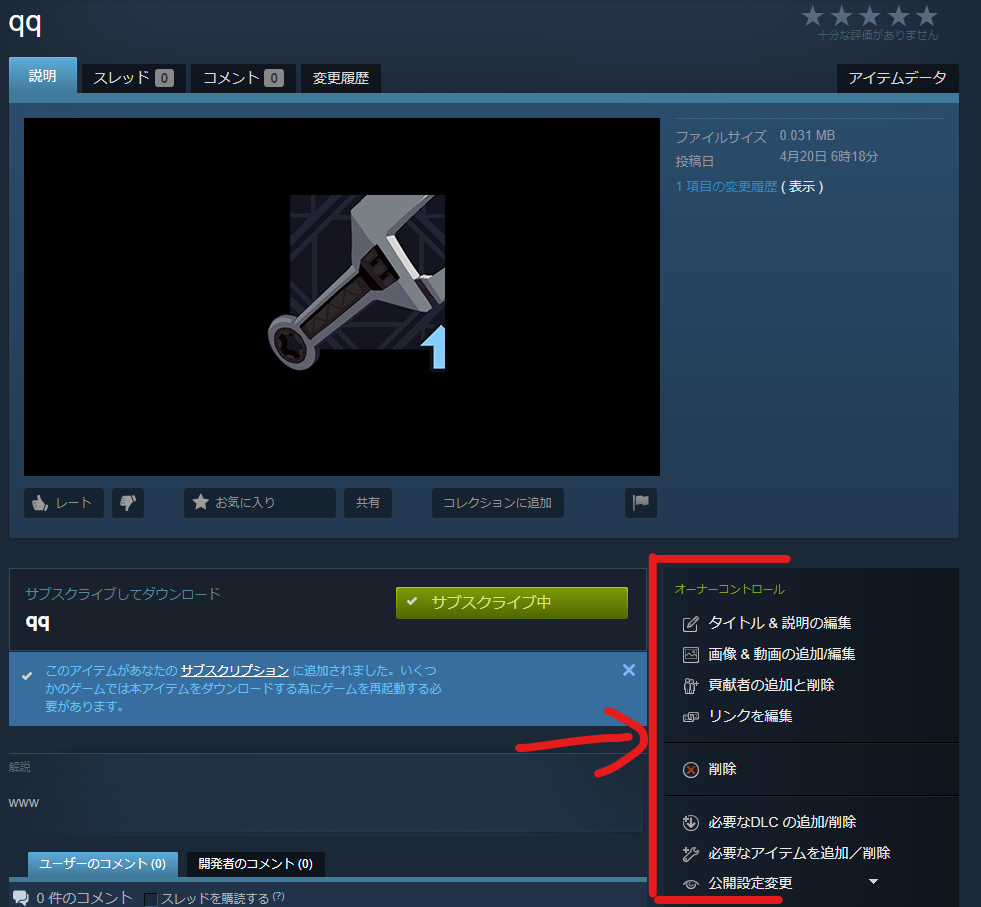Open the 説明 tab
This screenshot has height=907, width=981.
pyautogui.click(x=43, y=76)
